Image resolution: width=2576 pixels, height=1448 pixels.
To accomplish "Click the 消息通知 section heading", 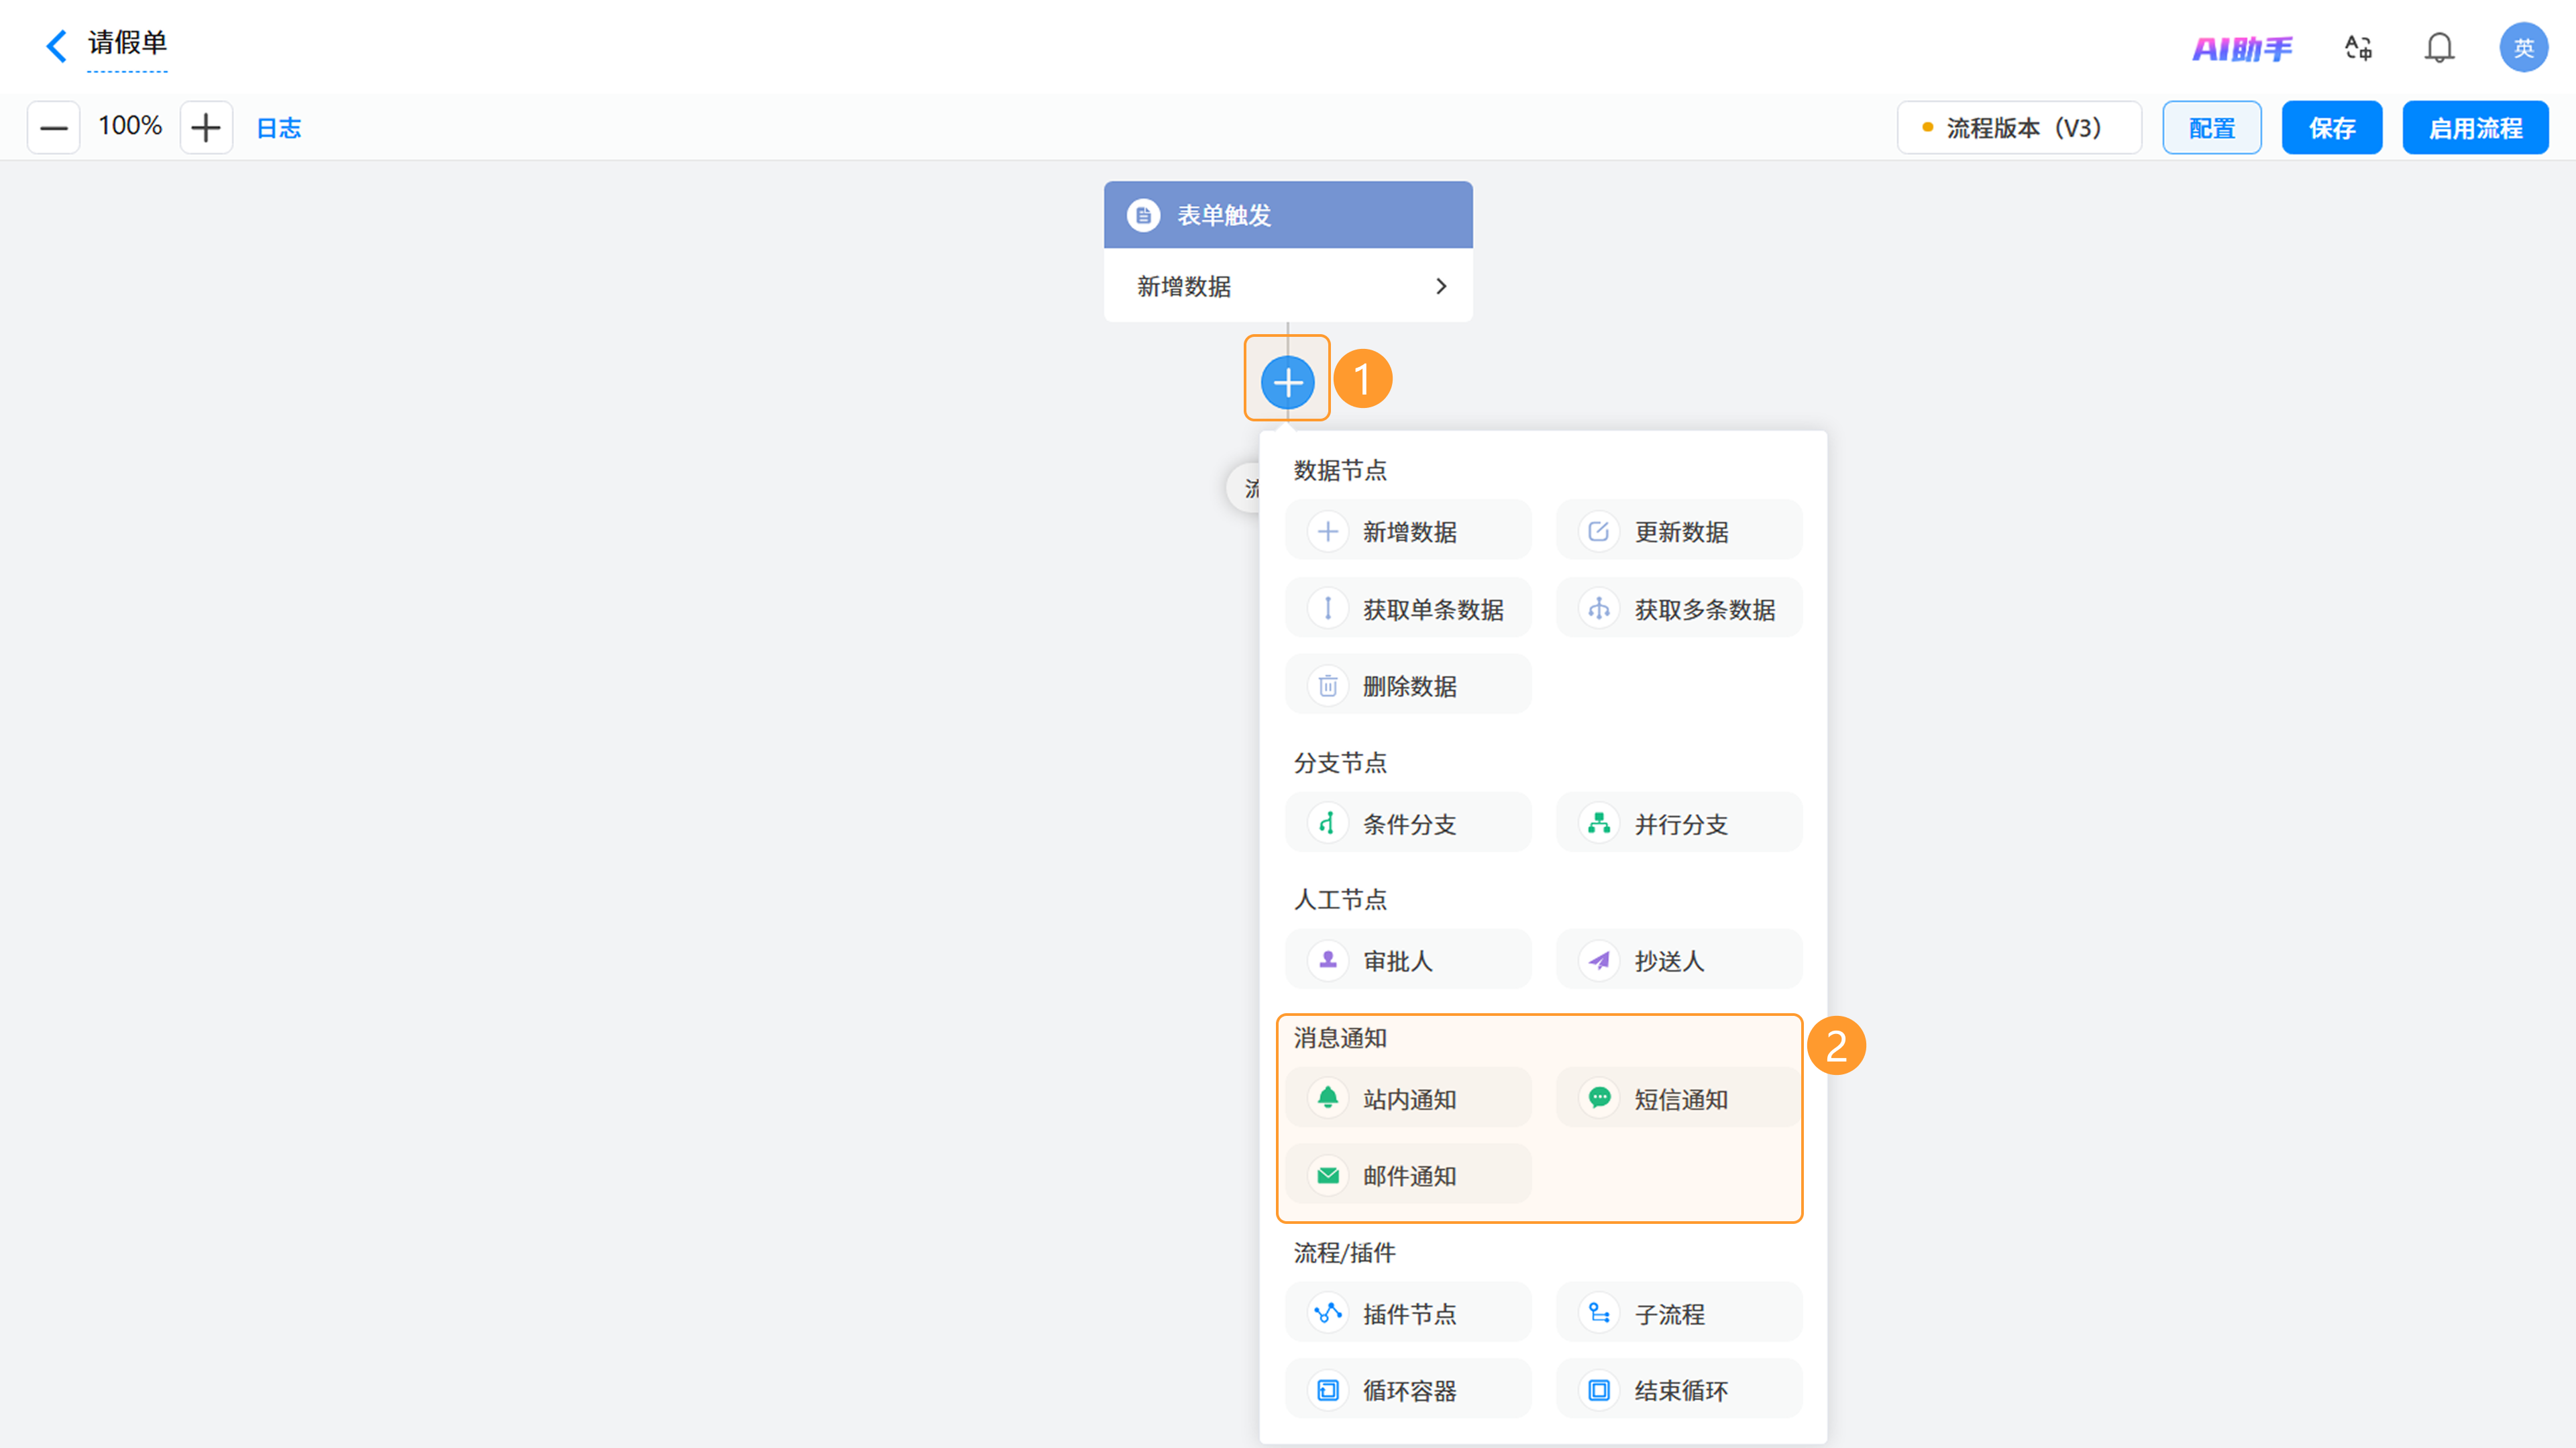I will pos(1340,1038).
